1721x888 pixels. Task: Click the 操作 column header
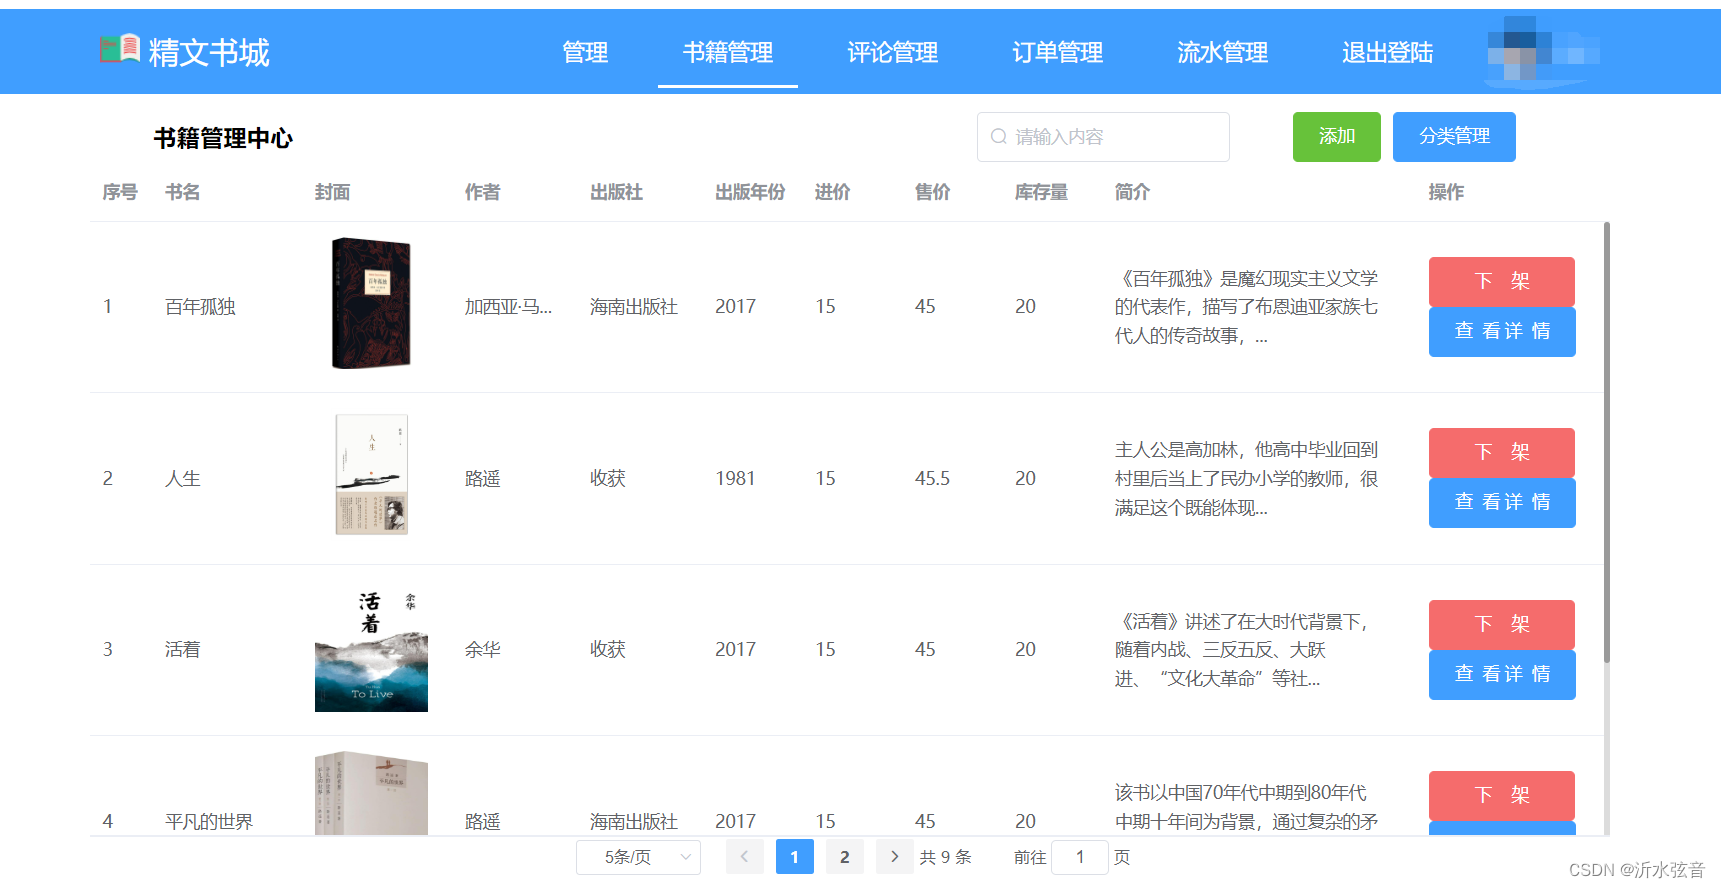pos(1446,192)
